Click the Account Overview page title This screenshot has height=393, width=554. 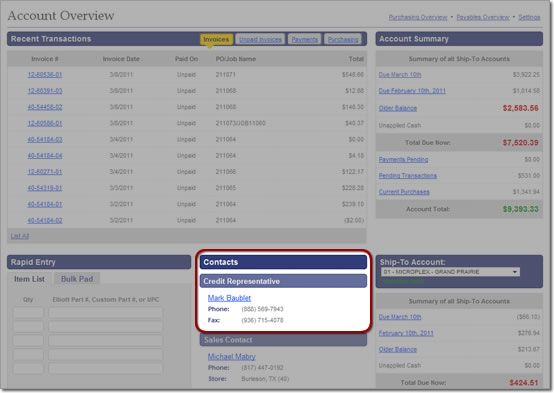61,16
